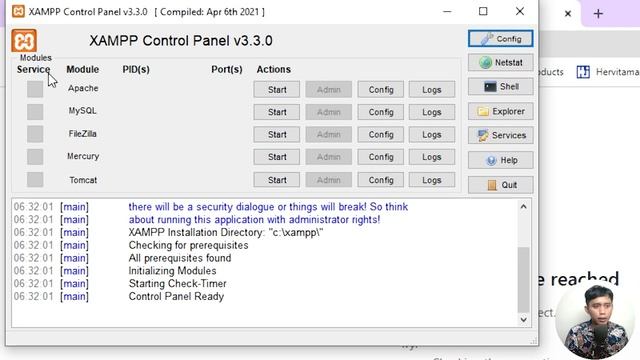This screenshot has height=360, width=640.
Task: Click the Apache module label
Action: [x=83, y=88]
